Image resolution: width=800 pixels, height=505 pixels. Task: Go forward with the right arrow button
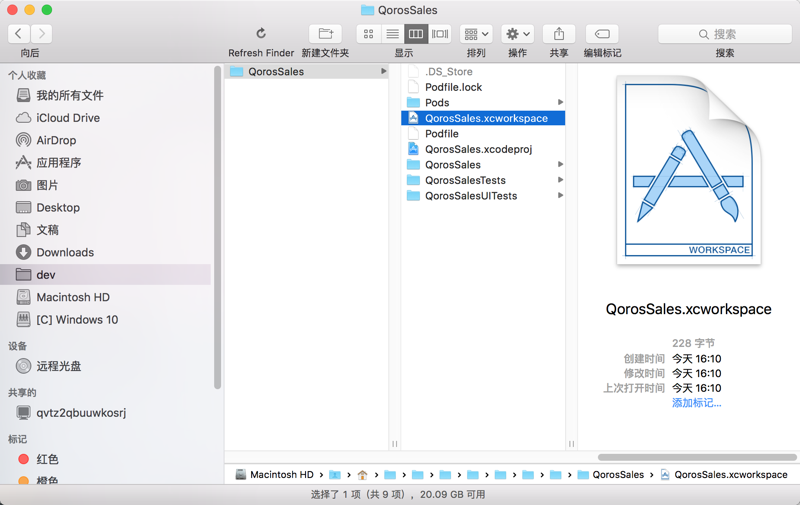coord(41,34)
